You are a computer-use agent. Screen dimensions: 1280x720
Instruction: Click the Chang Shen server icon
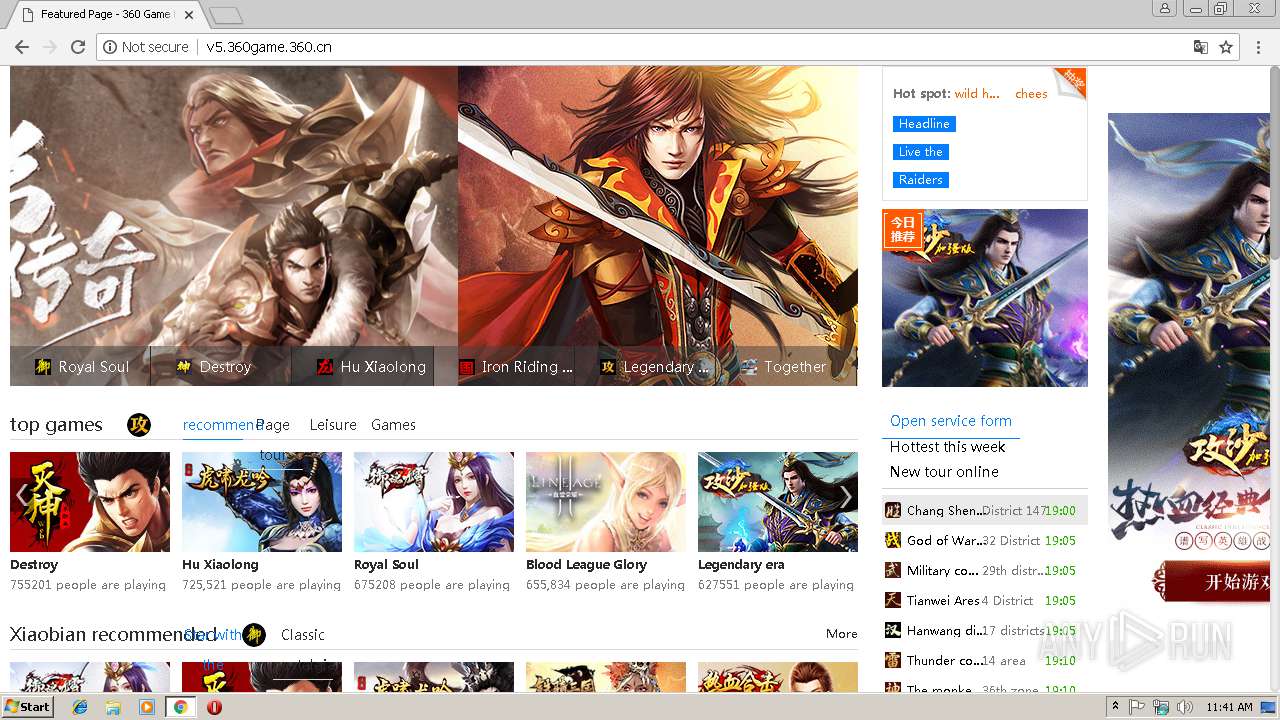pyautogui.click(x=893, y=510)
